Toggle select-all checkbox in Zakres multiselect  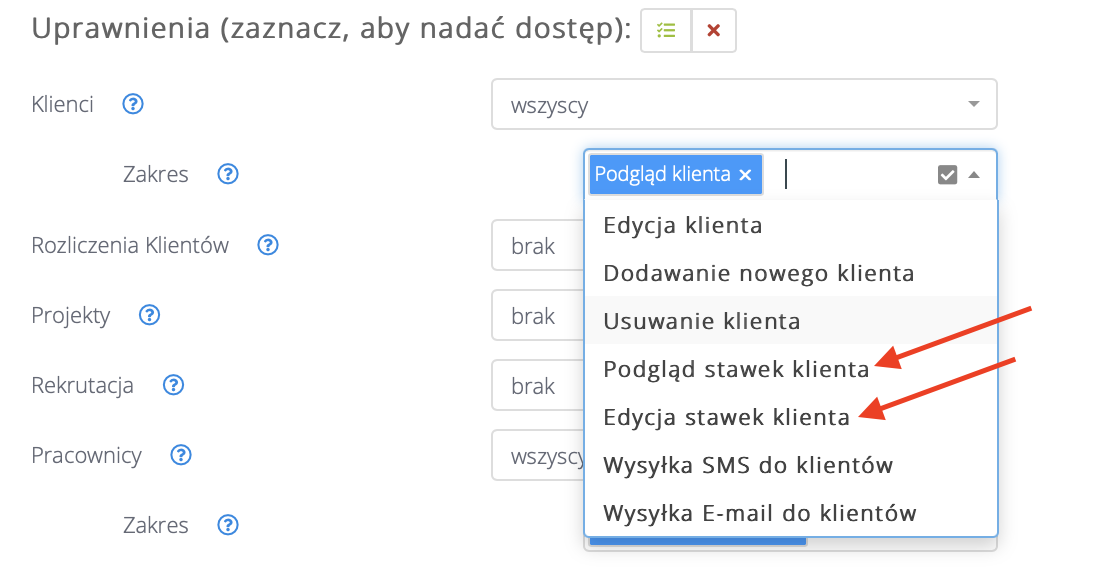(x=947, y=175)
